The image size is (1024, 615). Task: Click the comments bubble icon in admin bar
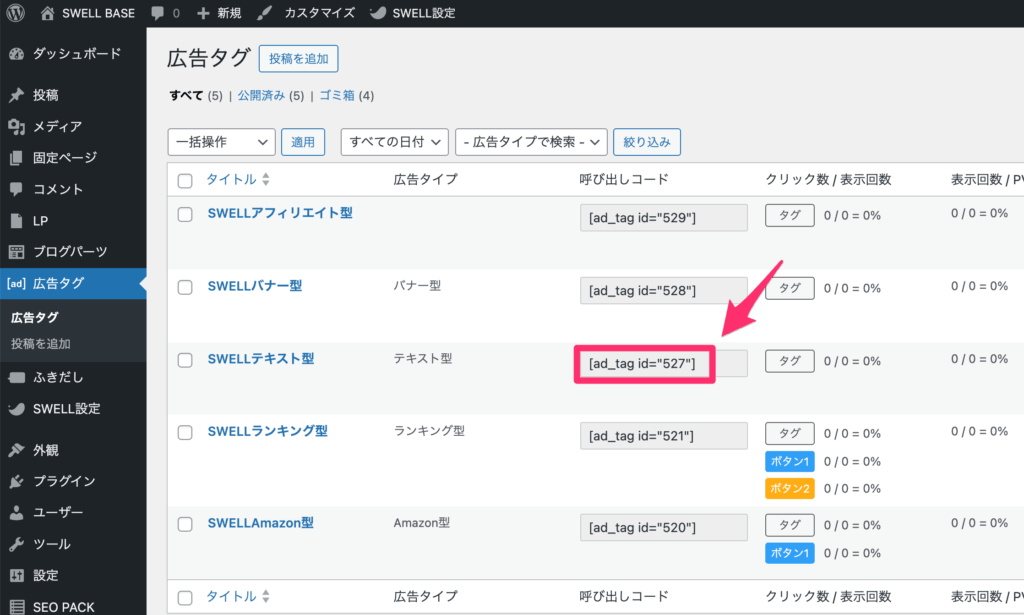click(157, 14)
